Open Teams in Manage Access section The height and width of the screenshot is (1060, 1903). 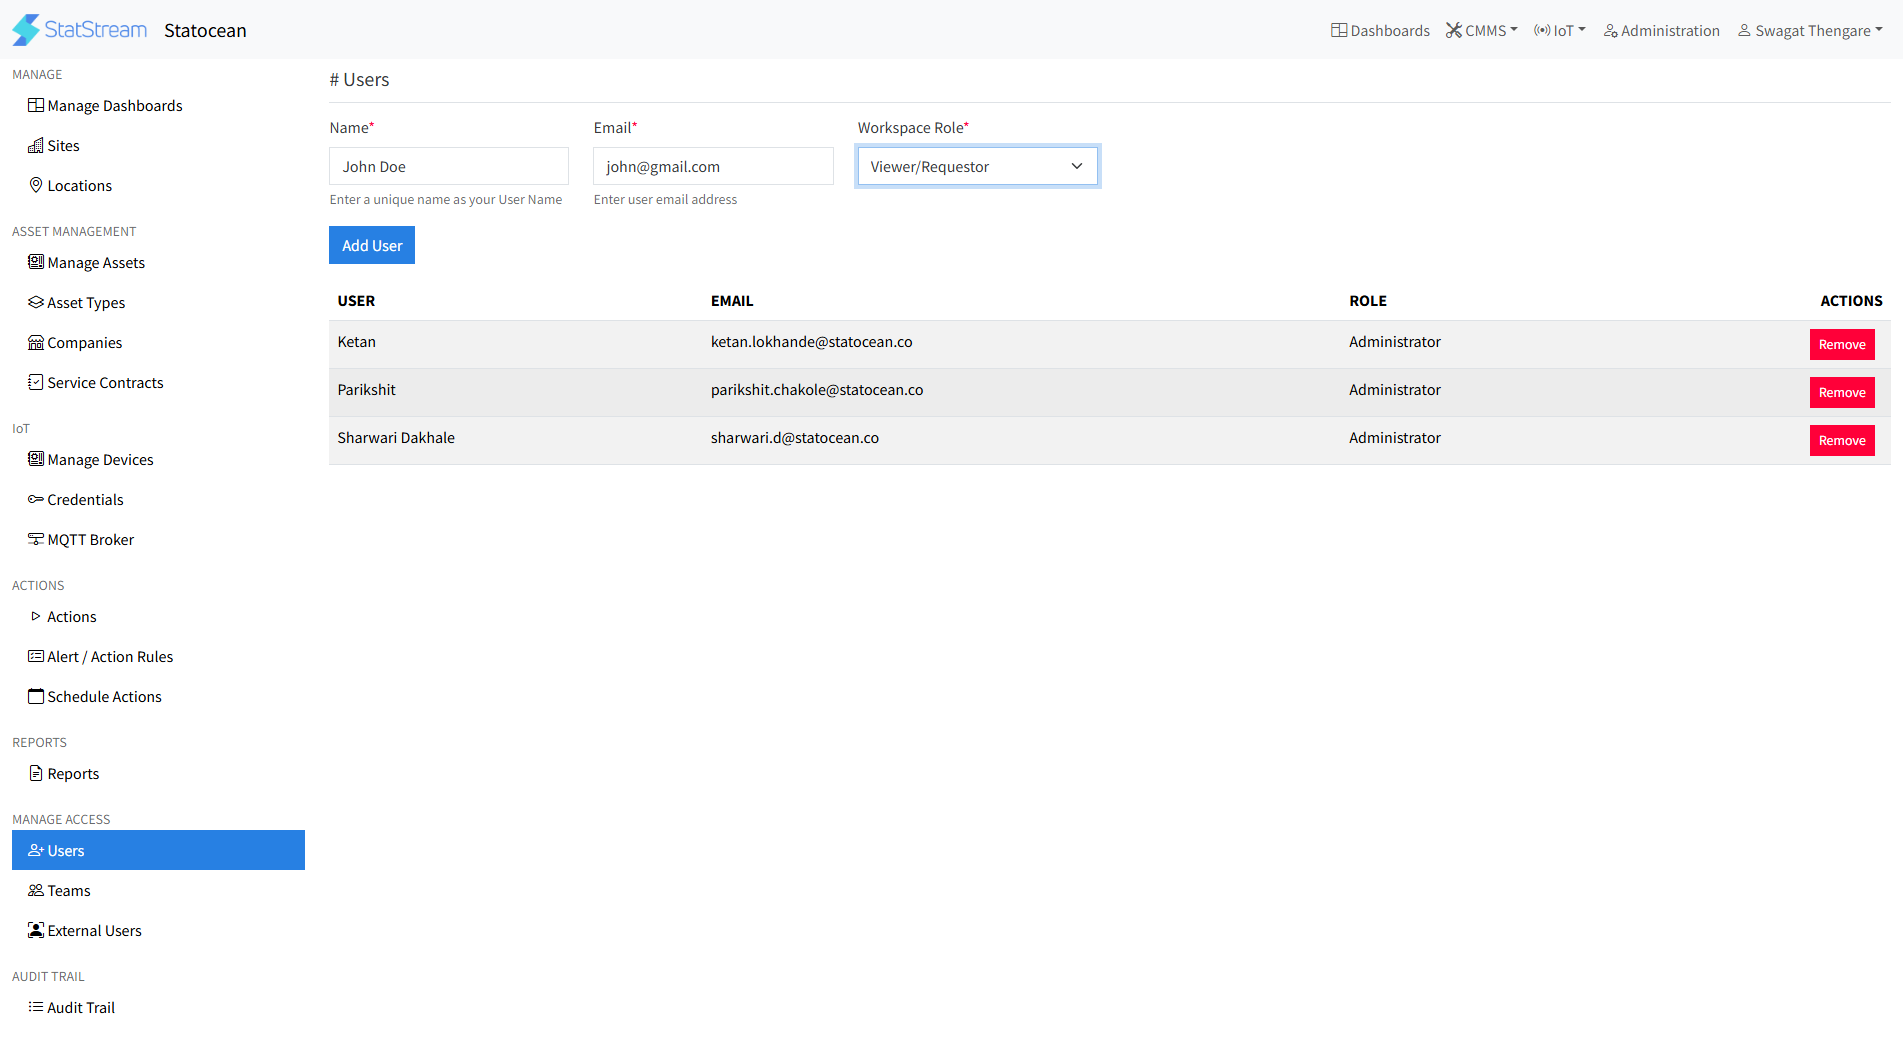(68, 890)
